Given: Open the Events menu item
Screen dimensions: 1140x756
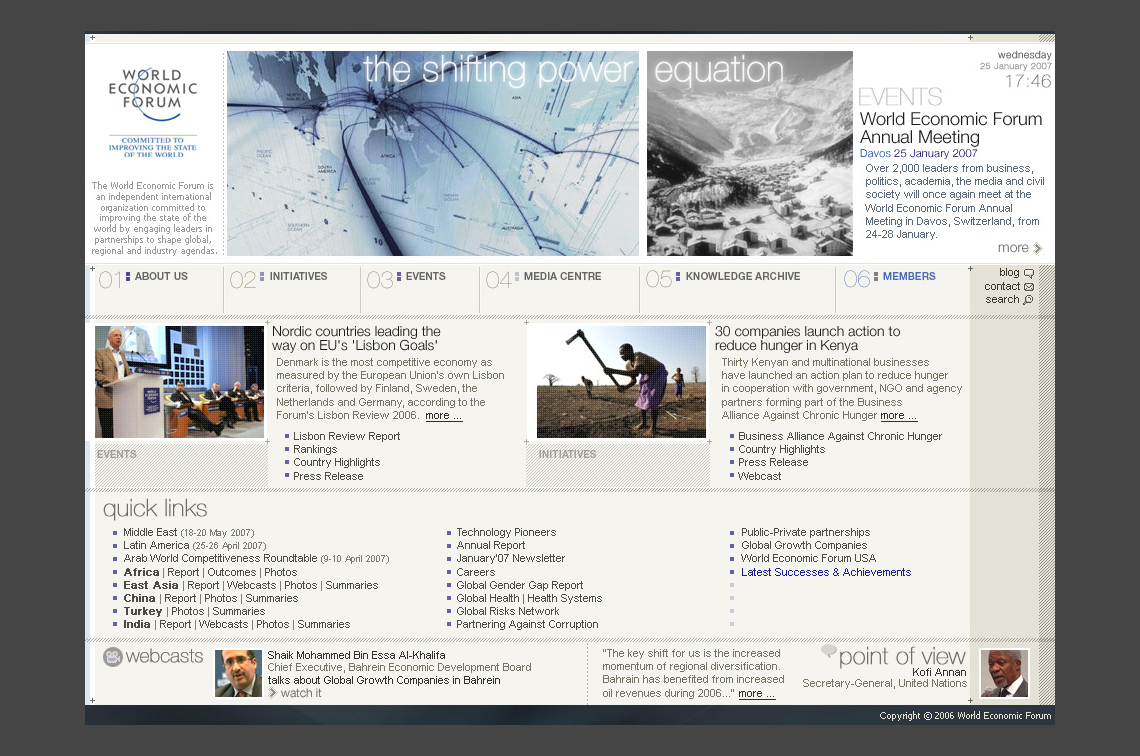Looking at the screenshot, I should 425,276.
